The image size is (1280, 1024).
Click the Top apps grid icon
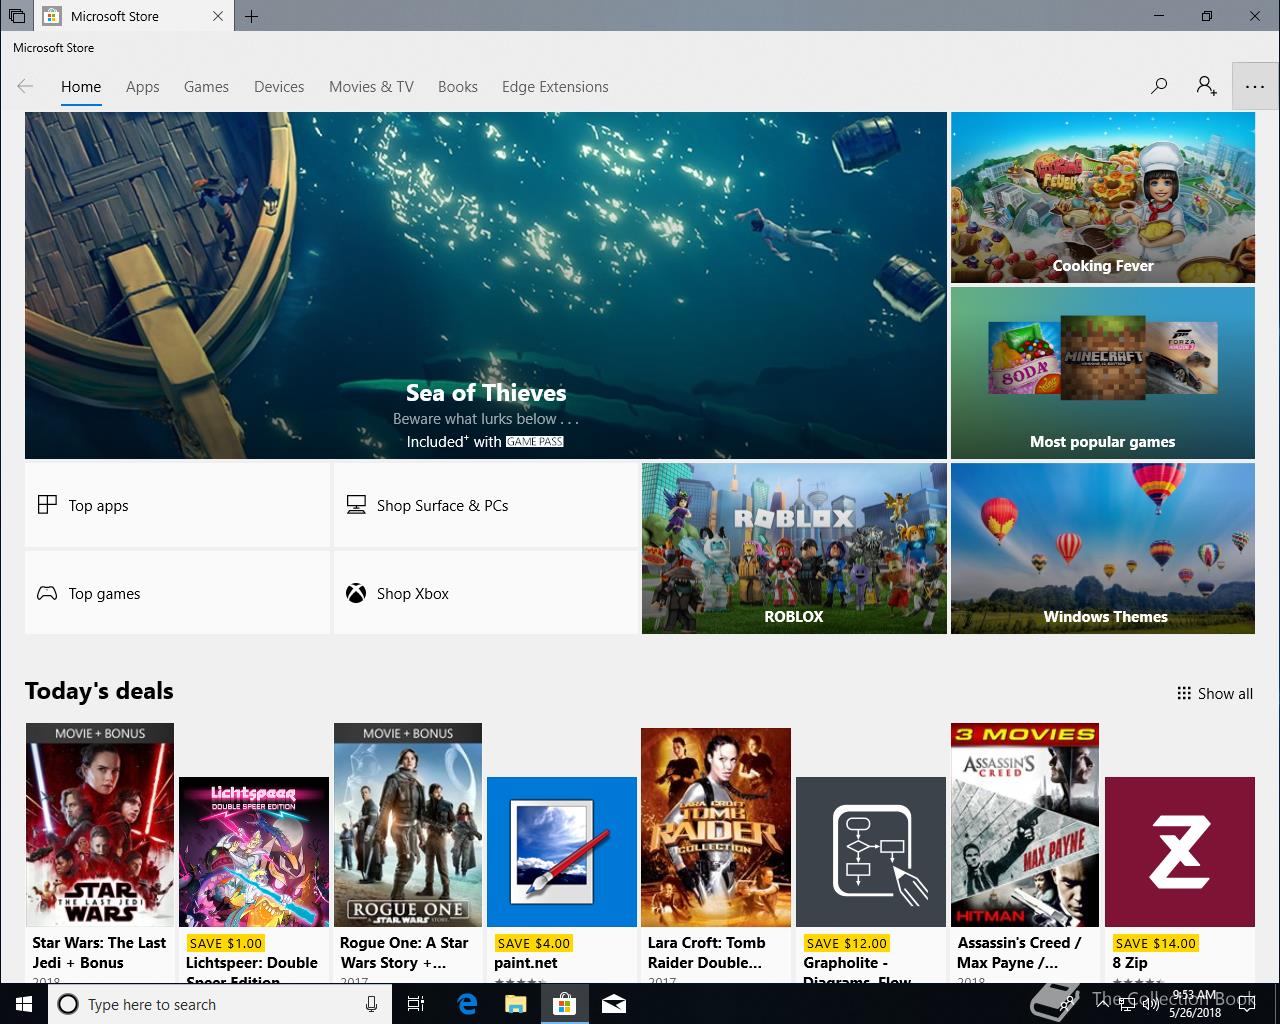click(47, 505)
